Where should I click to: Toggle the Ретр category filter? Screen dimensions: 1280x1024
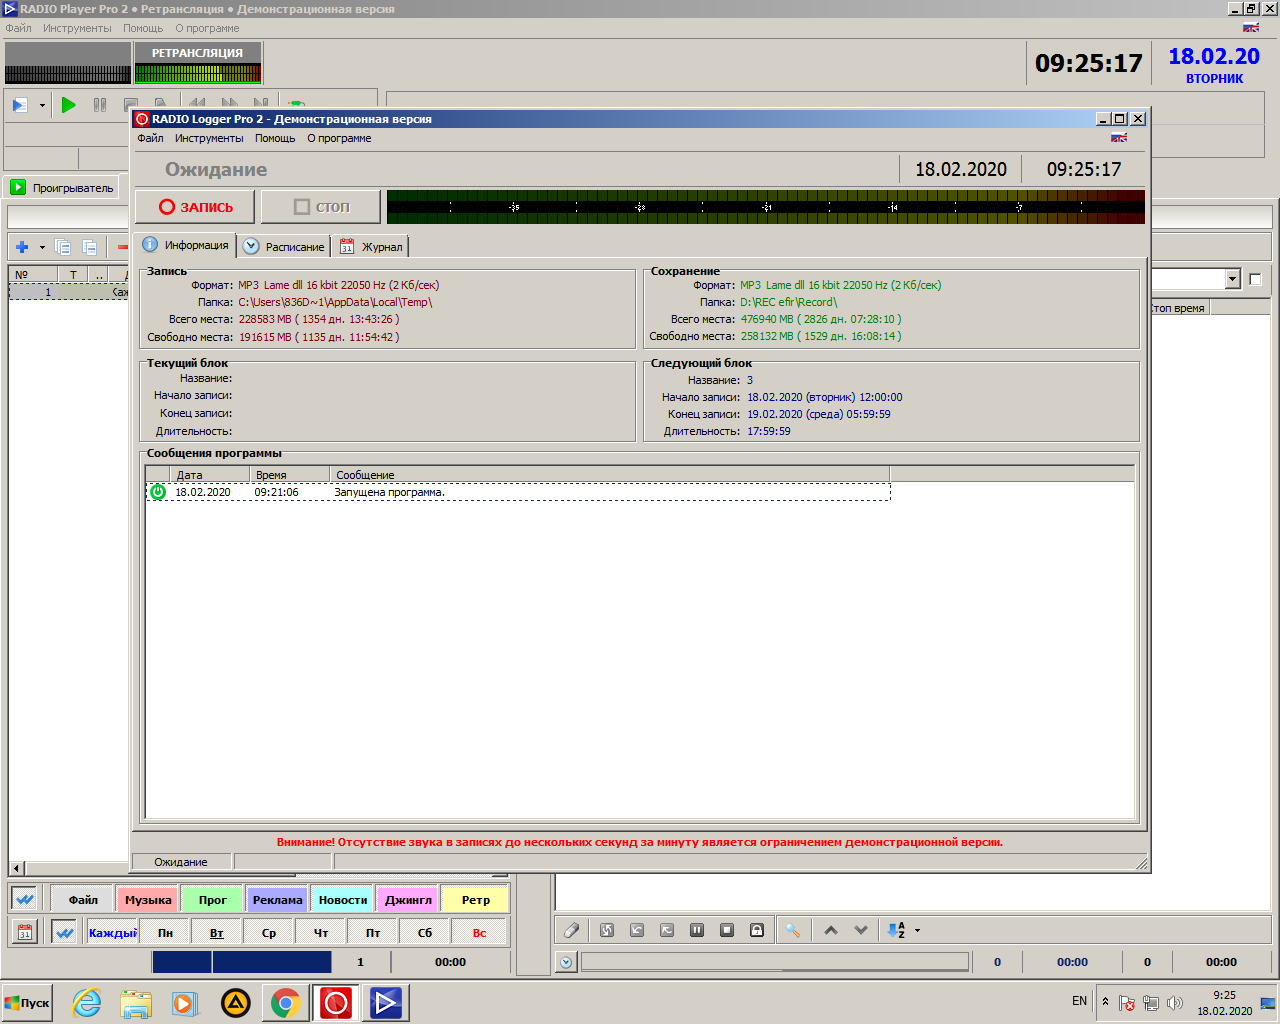click(x=475, y=900)
